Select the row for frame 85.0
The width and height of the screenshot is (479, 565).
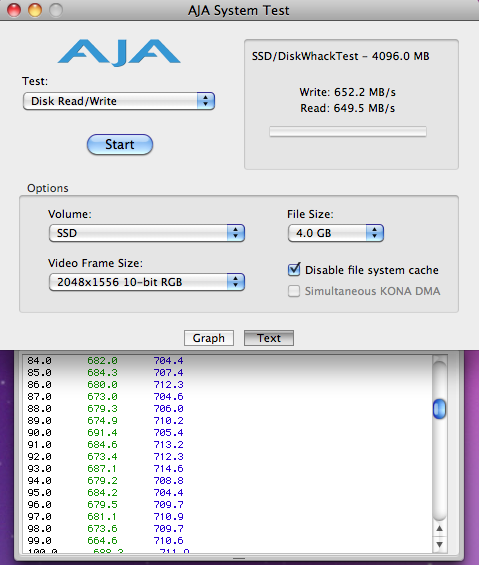tap(227, 373)
